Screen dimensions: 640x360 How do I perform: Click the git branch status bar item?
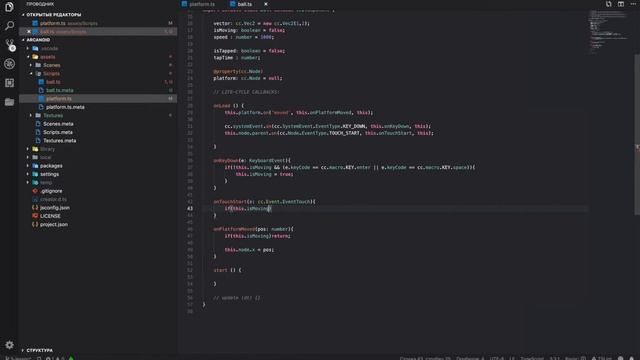click(18, 358)
